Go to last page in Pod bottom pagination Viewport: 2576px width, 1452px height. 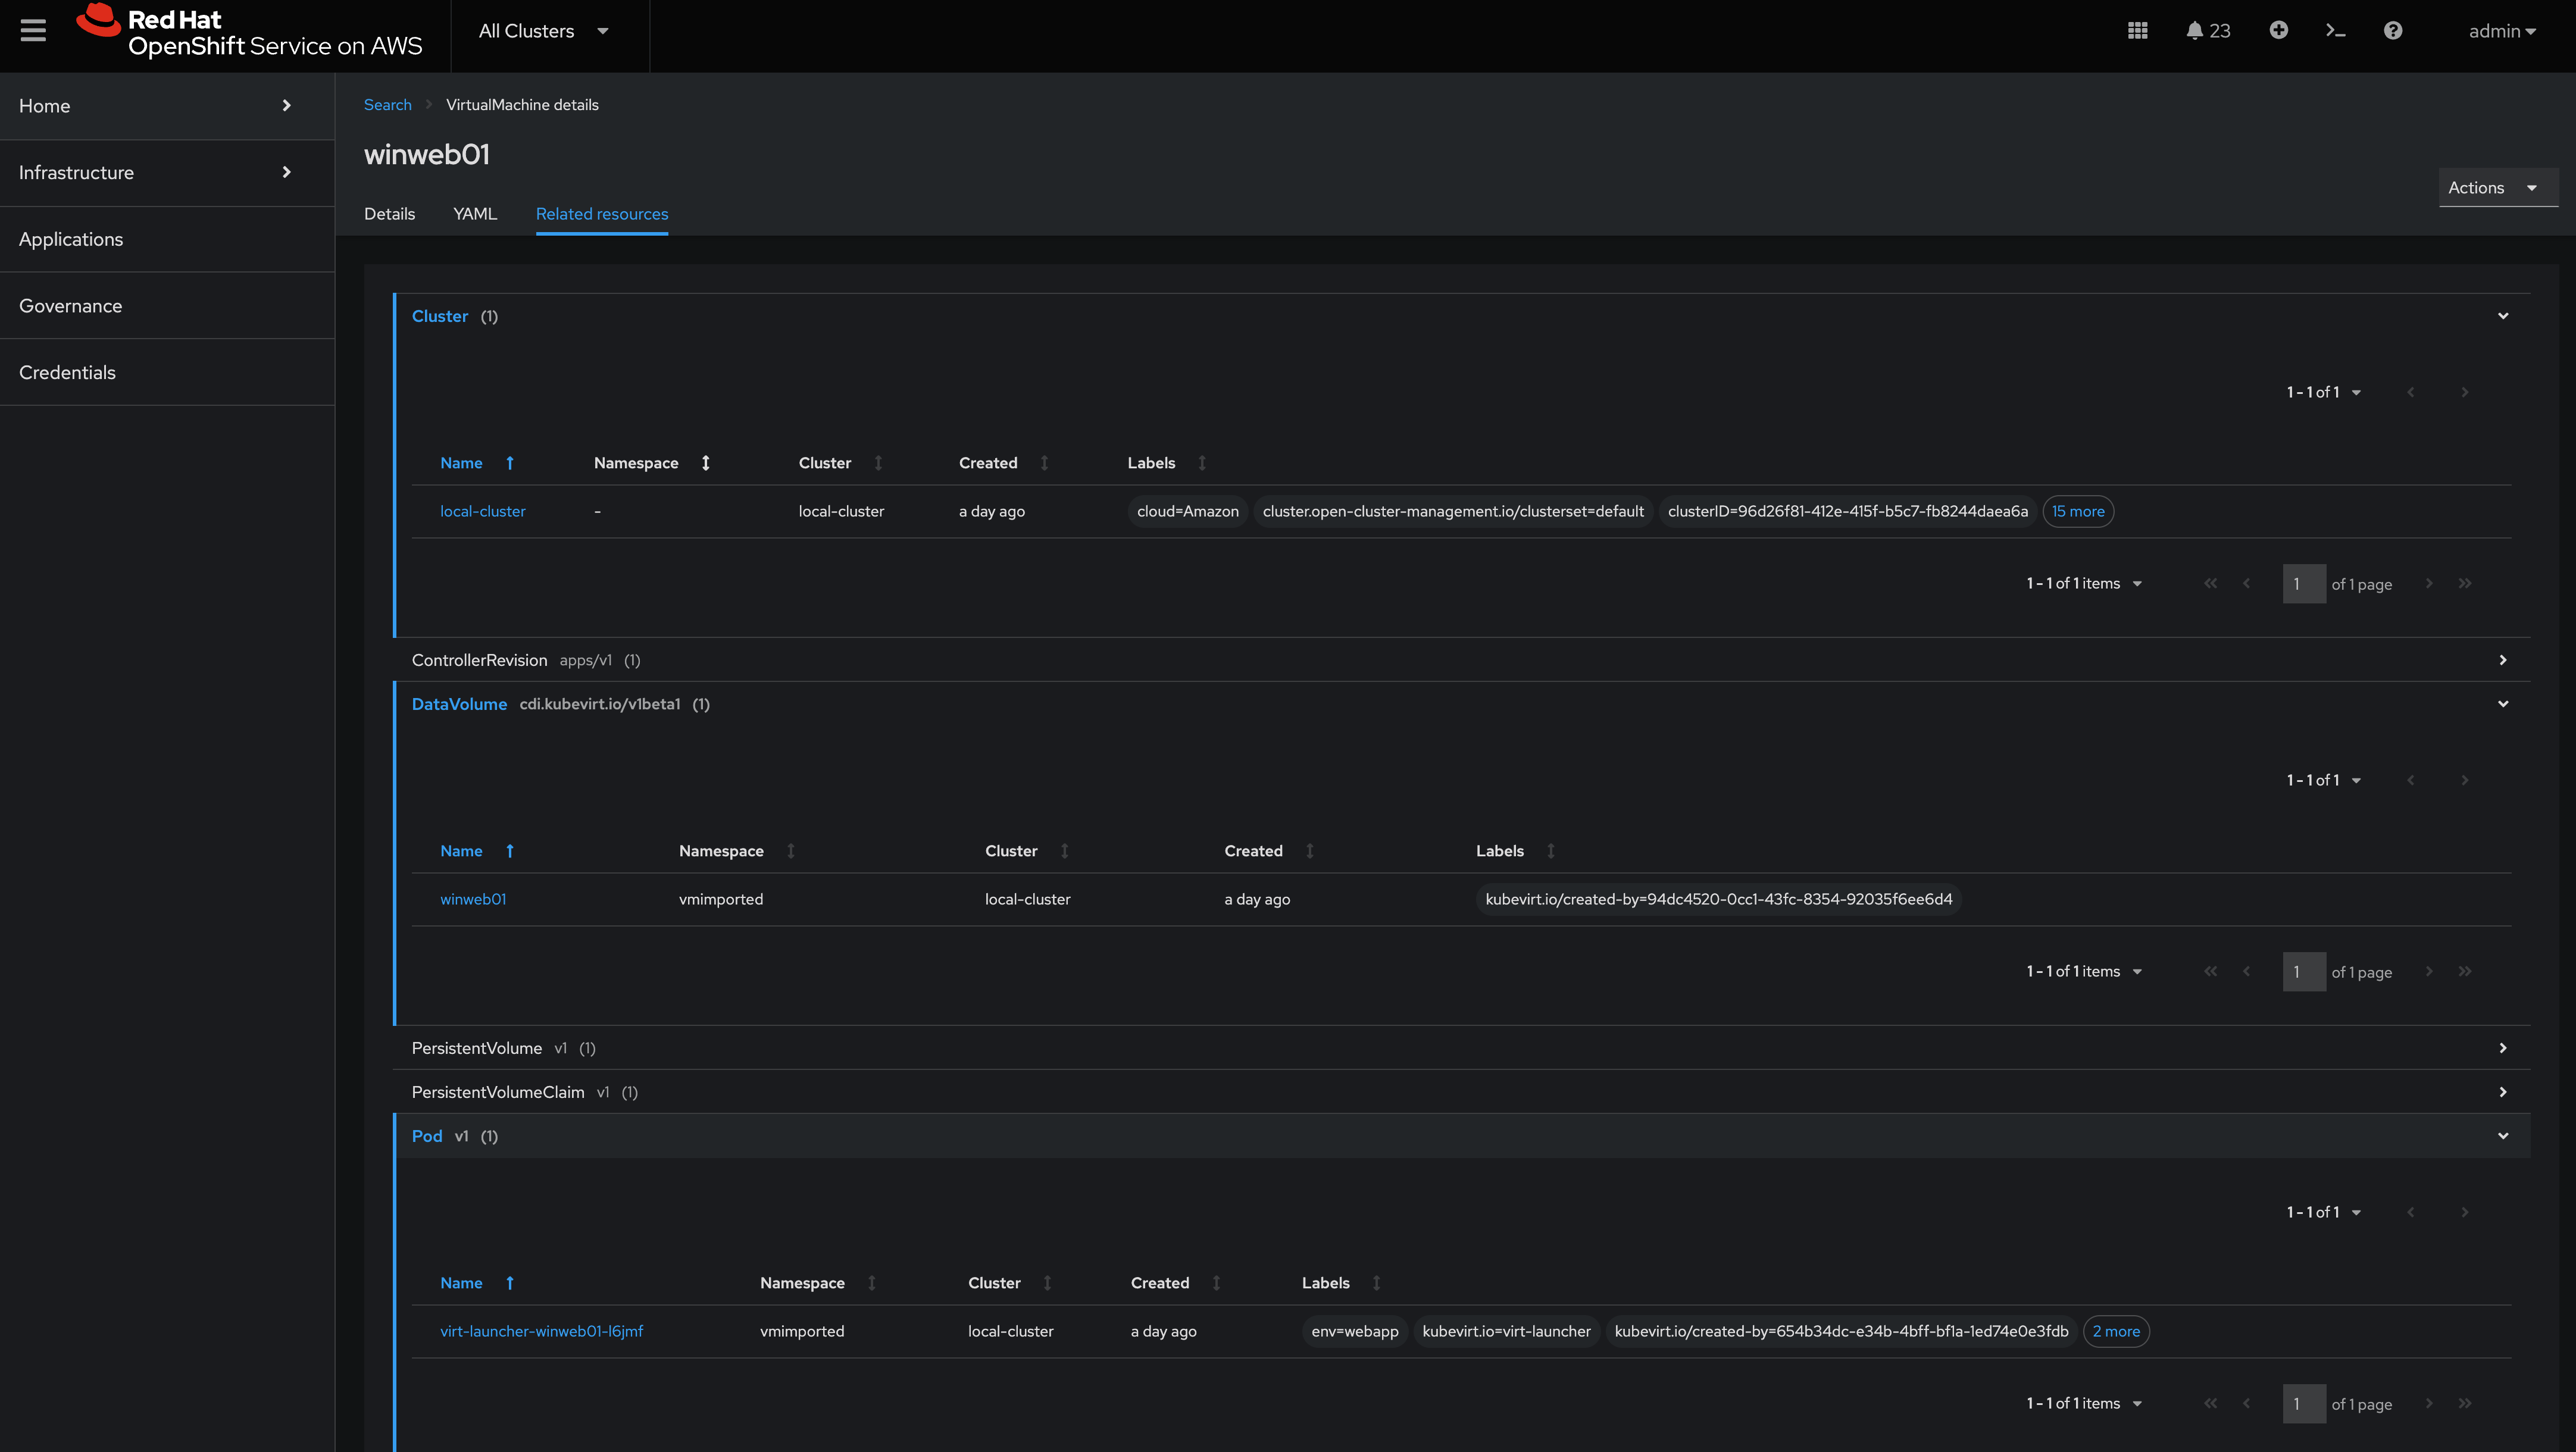pos(2465,1404)
